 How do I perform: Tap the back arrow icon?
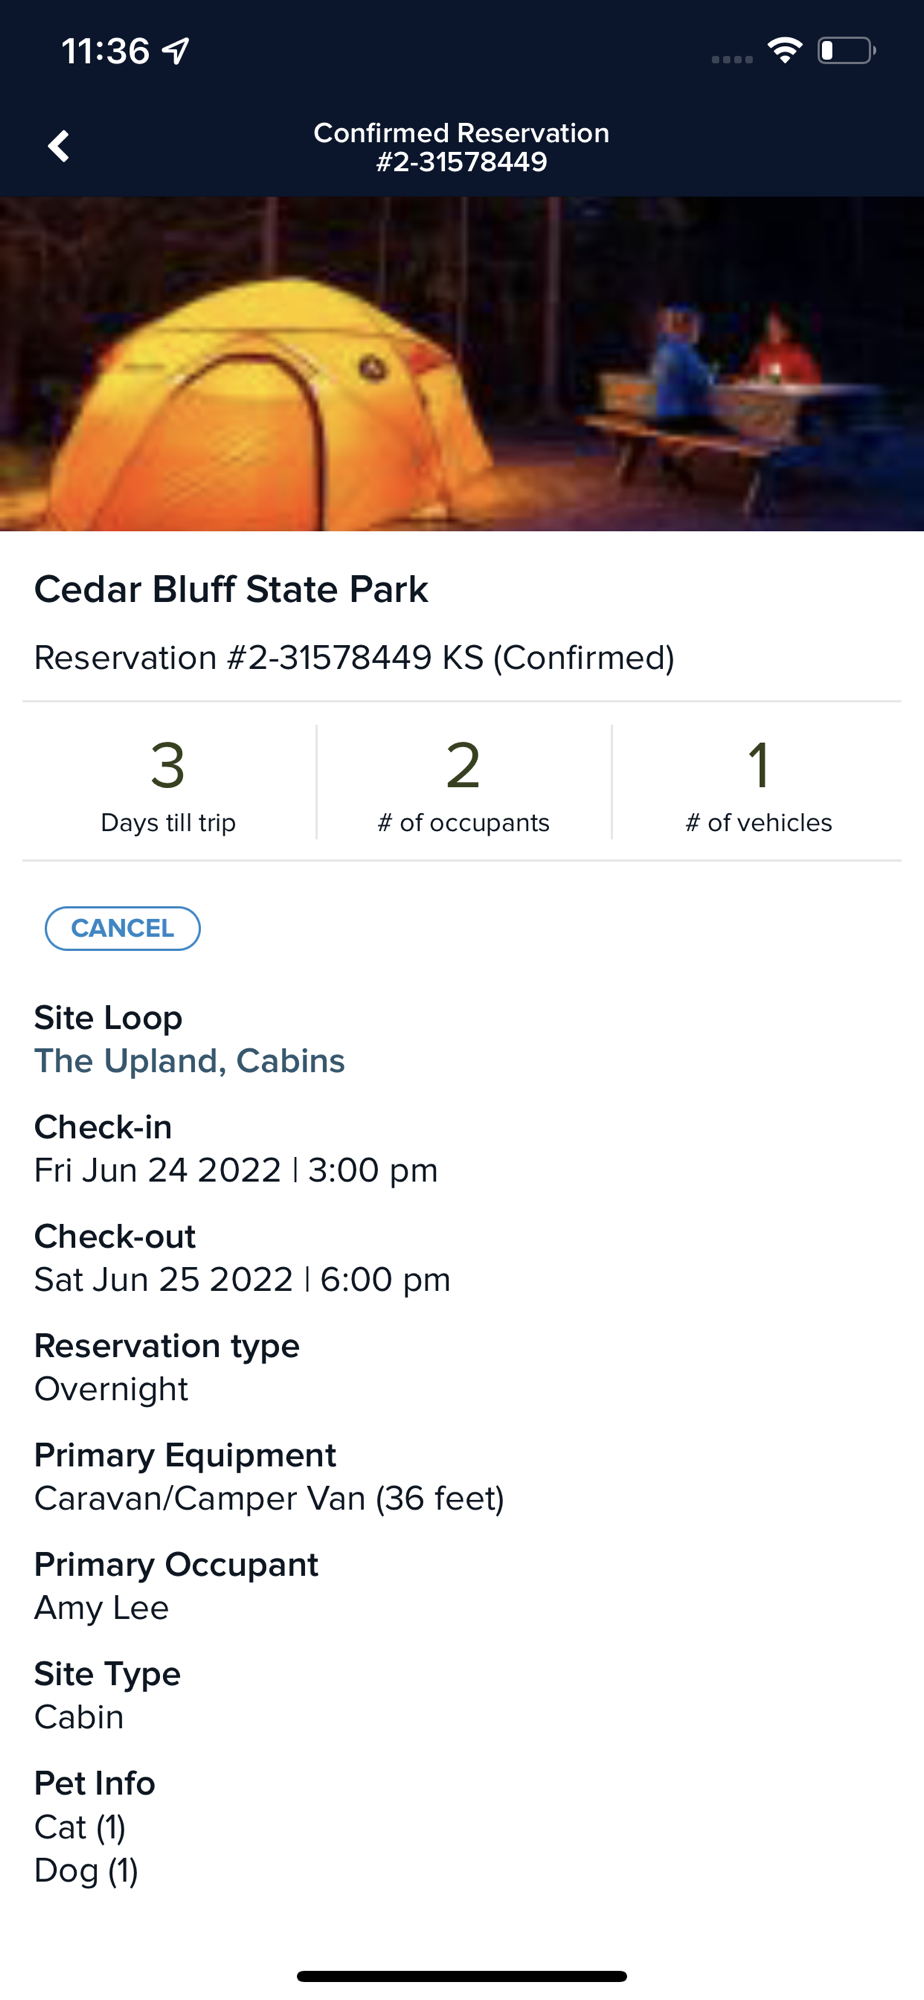[x=59, y=146]
